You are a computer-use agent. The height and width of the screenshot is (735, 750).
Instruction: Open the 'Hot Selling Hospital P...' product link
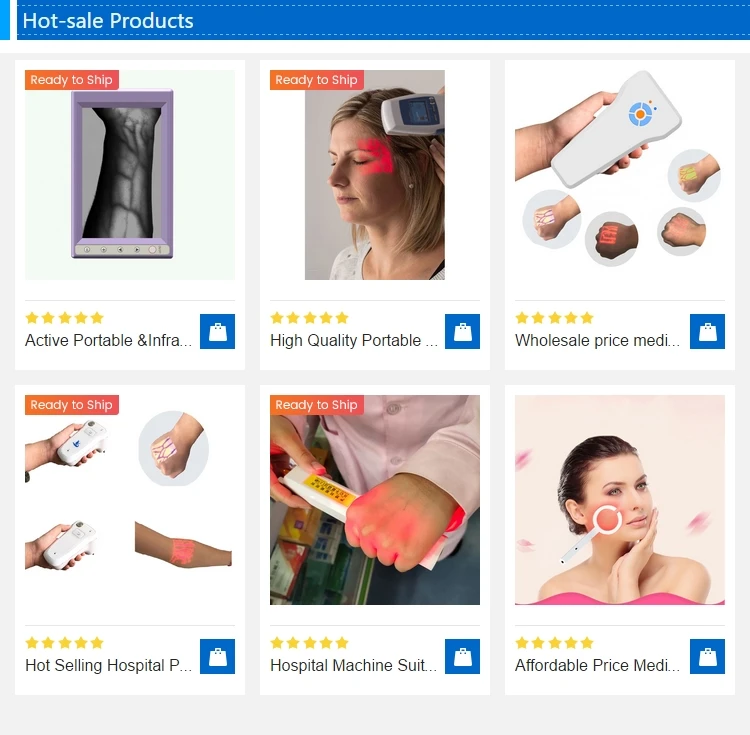click(x=109, y=665)
